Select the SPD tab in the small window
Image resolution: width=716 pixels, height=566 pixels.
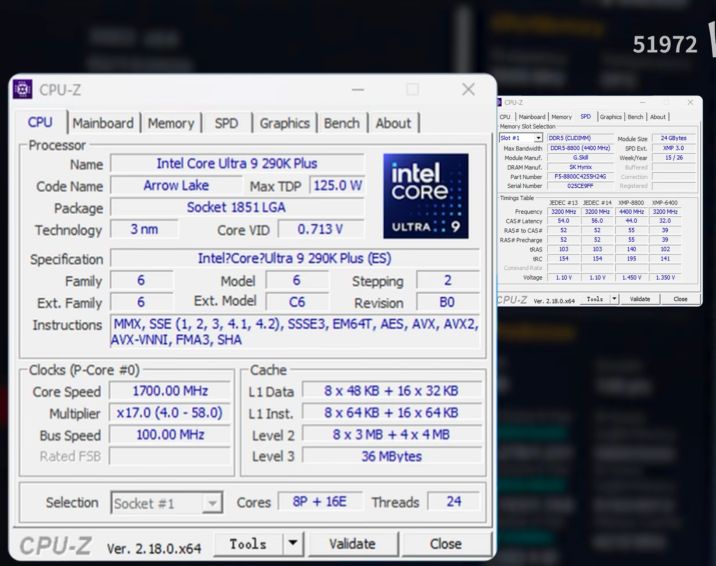(585, 116)
